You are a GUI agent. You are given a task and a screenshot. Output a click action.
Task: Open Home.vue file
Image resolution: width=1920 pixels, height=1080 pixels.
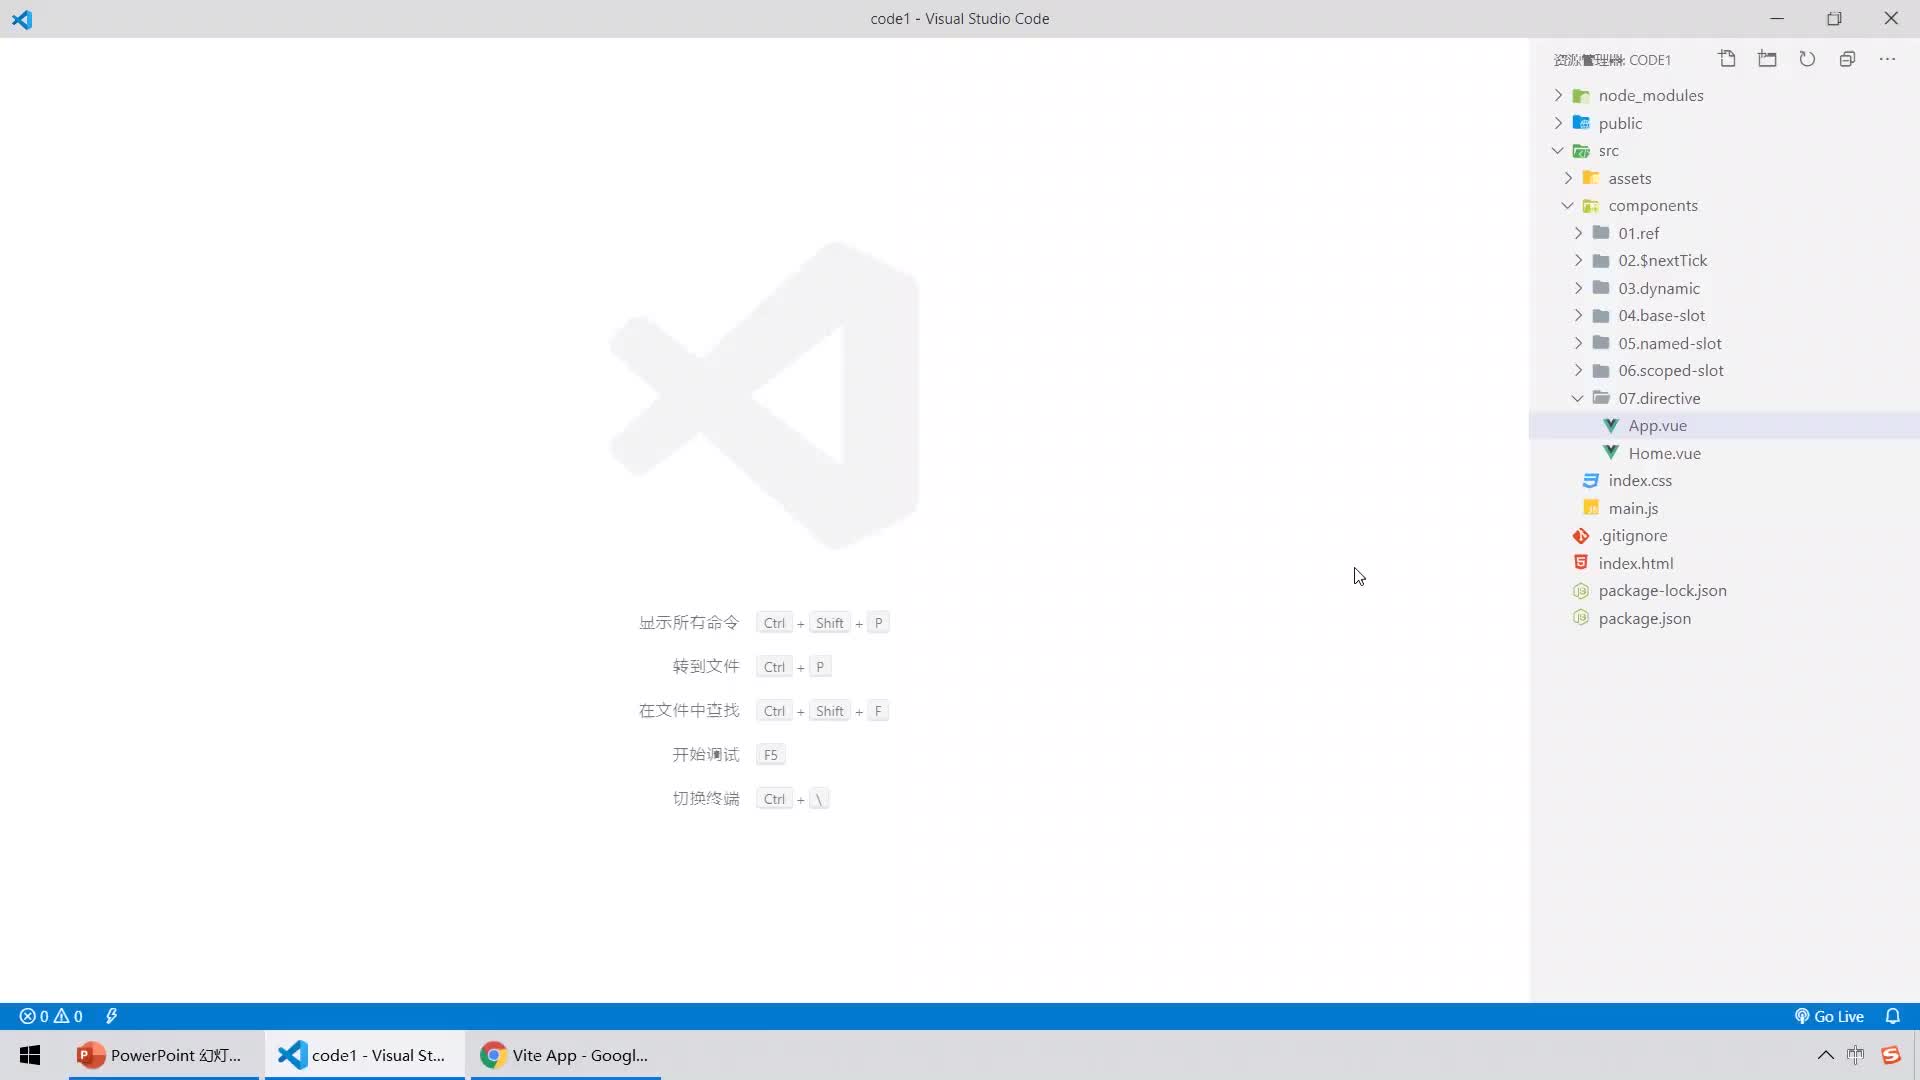click(x=1724, y=453)
